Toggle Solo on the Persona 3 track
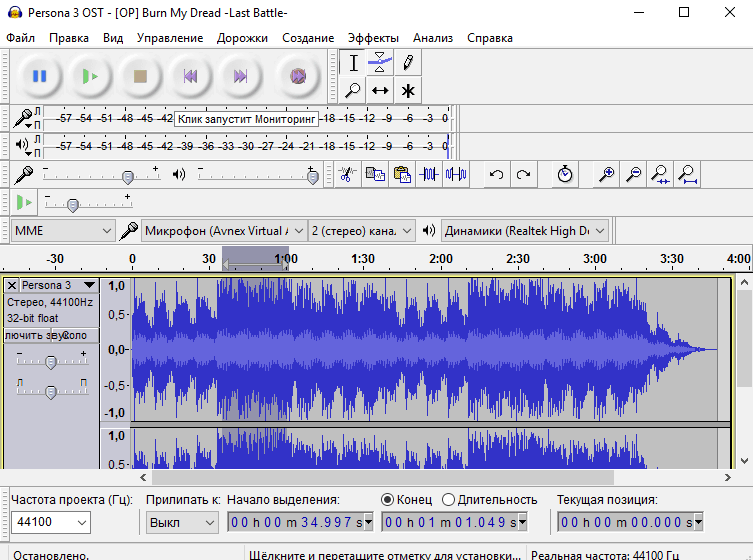The image size is (753, 560). pyautogui.click(x=76, y=335)
